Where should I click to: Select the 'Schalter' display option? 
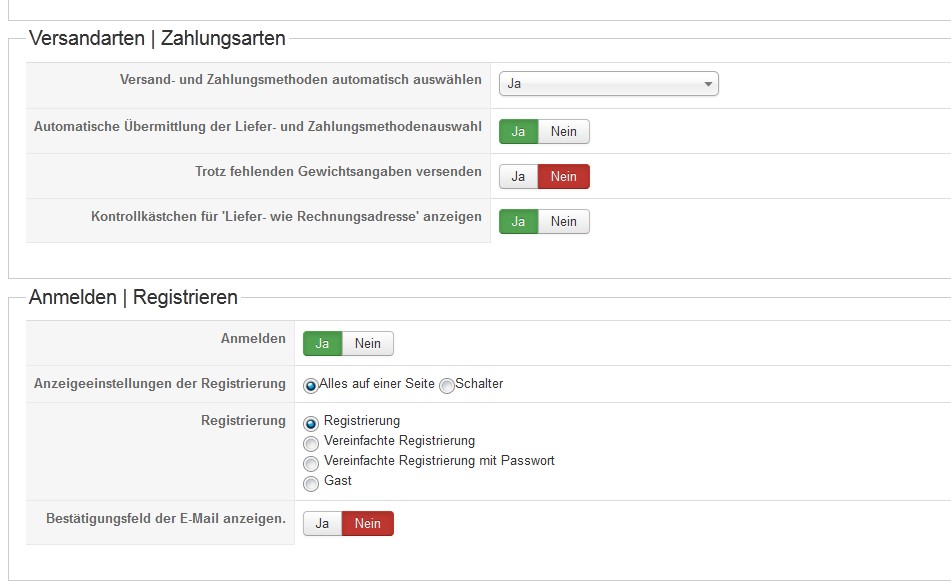point(447,386)
